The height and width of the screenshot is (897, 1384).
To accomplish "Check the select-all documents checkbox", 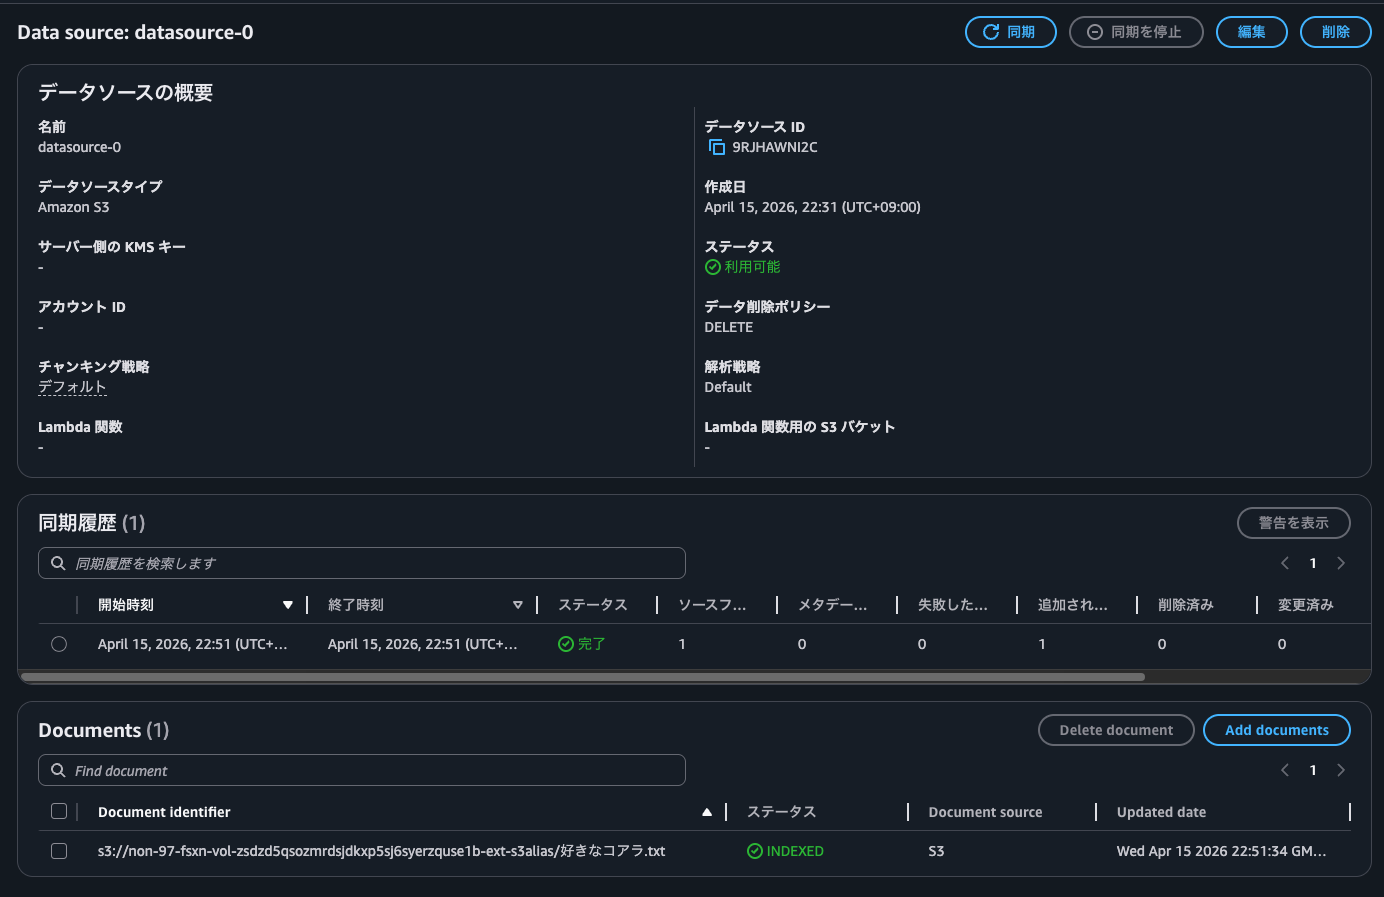I will coord(59,811).
